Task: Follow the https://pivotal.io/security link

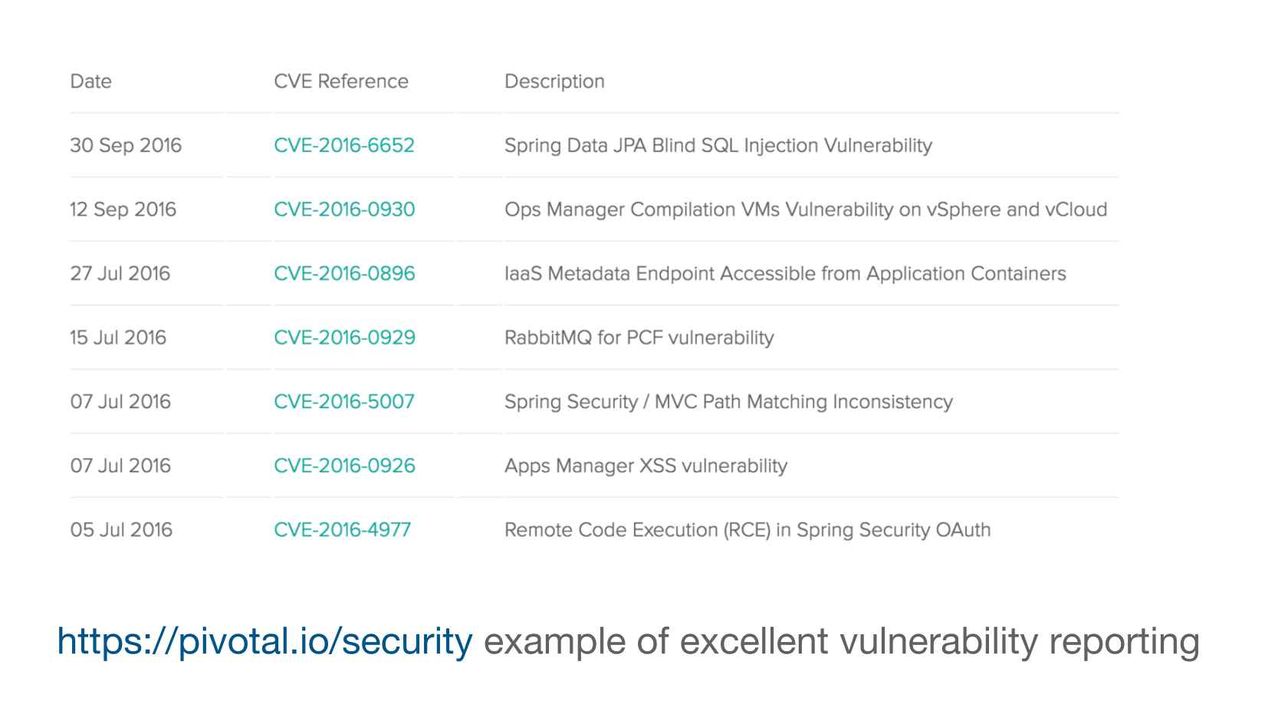Action: (x=265, y=642)
